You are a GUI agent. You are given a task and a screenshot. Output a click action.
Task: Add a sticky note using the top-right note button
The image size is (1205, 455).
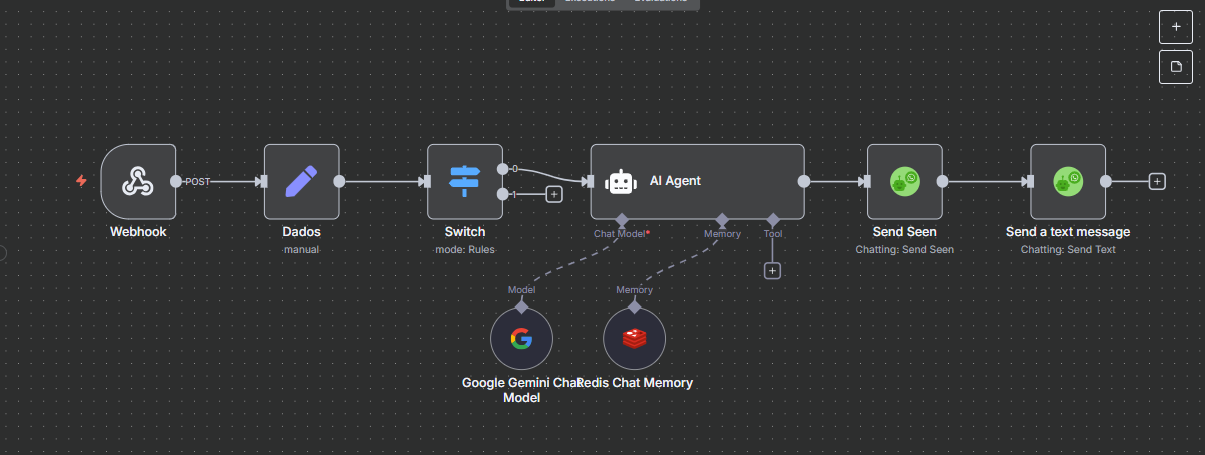[1175, 67]
